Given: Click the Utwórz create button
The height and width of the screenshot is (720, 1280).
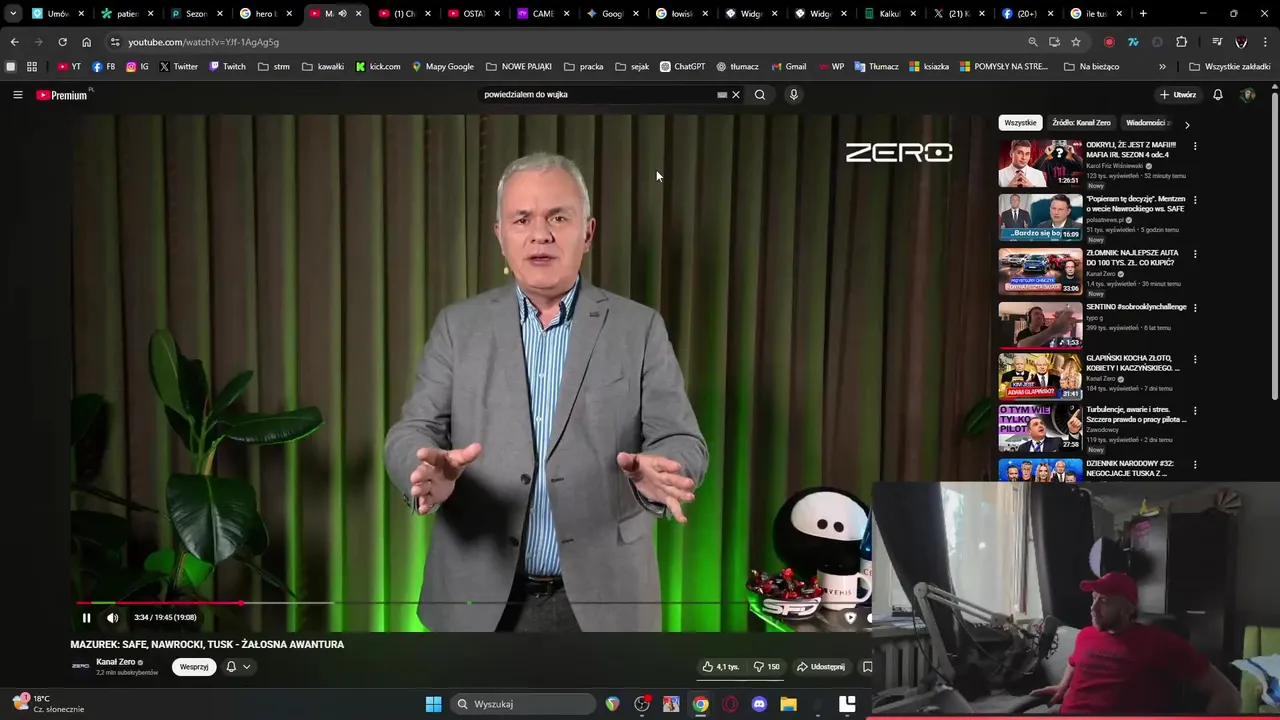Looking at the screenshot, I should point(1177,95).
